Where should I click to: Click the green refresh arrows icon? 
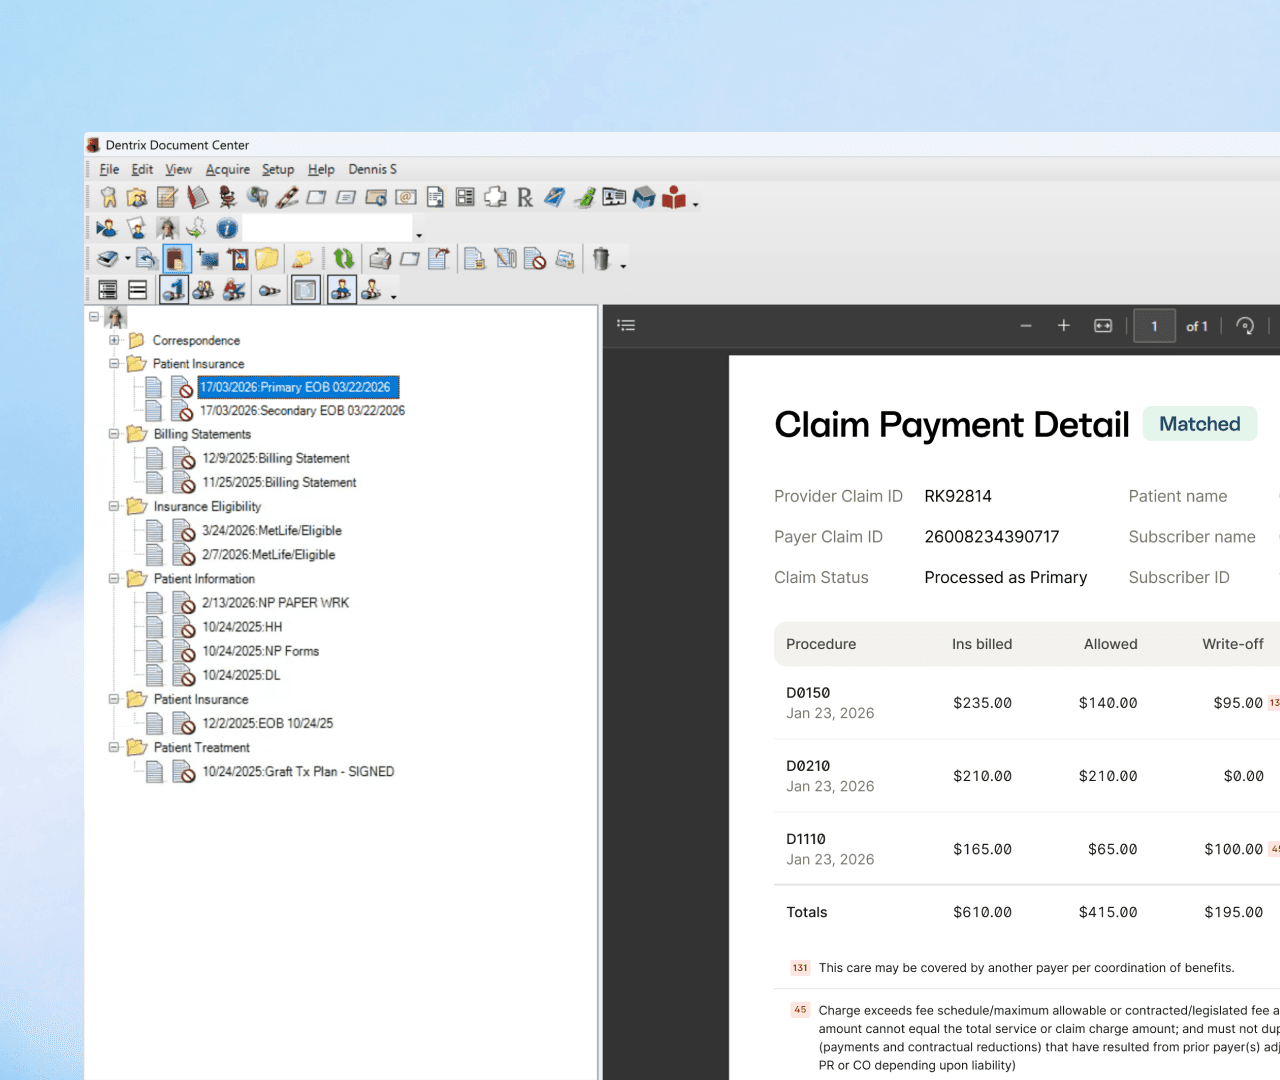pos(344,260)
